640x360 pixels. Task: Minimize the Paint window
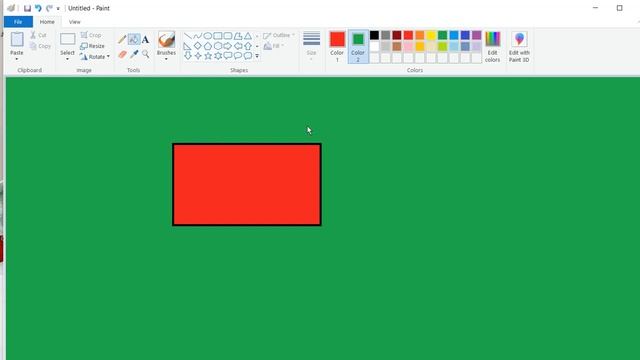[596, 8]
